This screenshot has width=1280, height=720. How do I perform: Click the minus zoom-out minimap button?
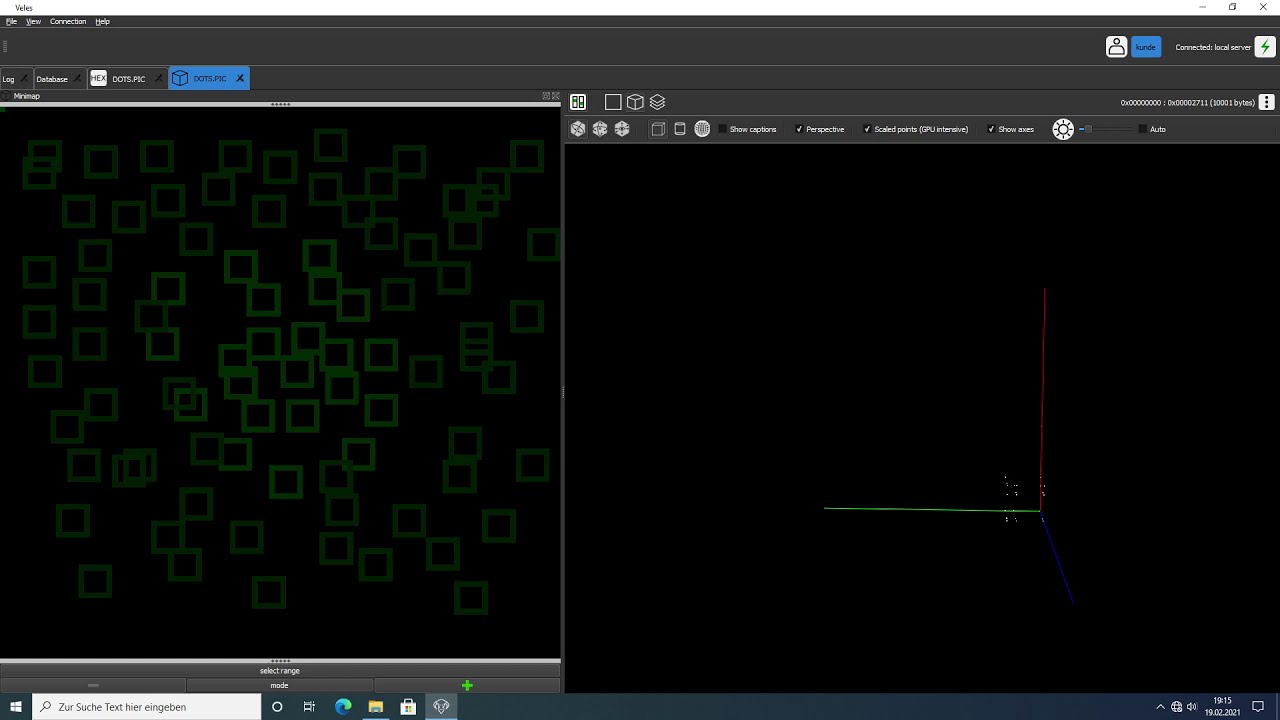click(x=93, y=685)
